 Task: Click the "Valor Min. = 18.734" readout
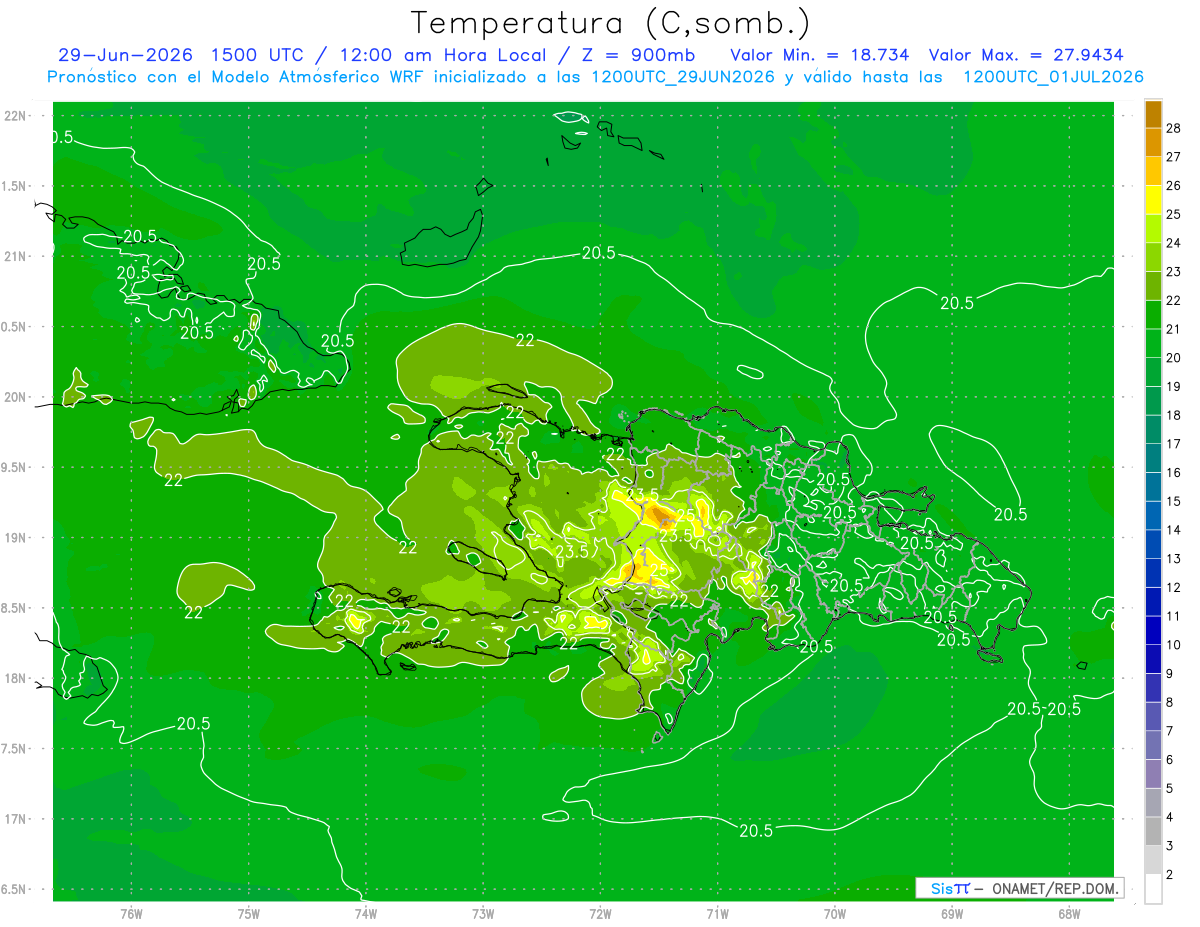[819, 55]
